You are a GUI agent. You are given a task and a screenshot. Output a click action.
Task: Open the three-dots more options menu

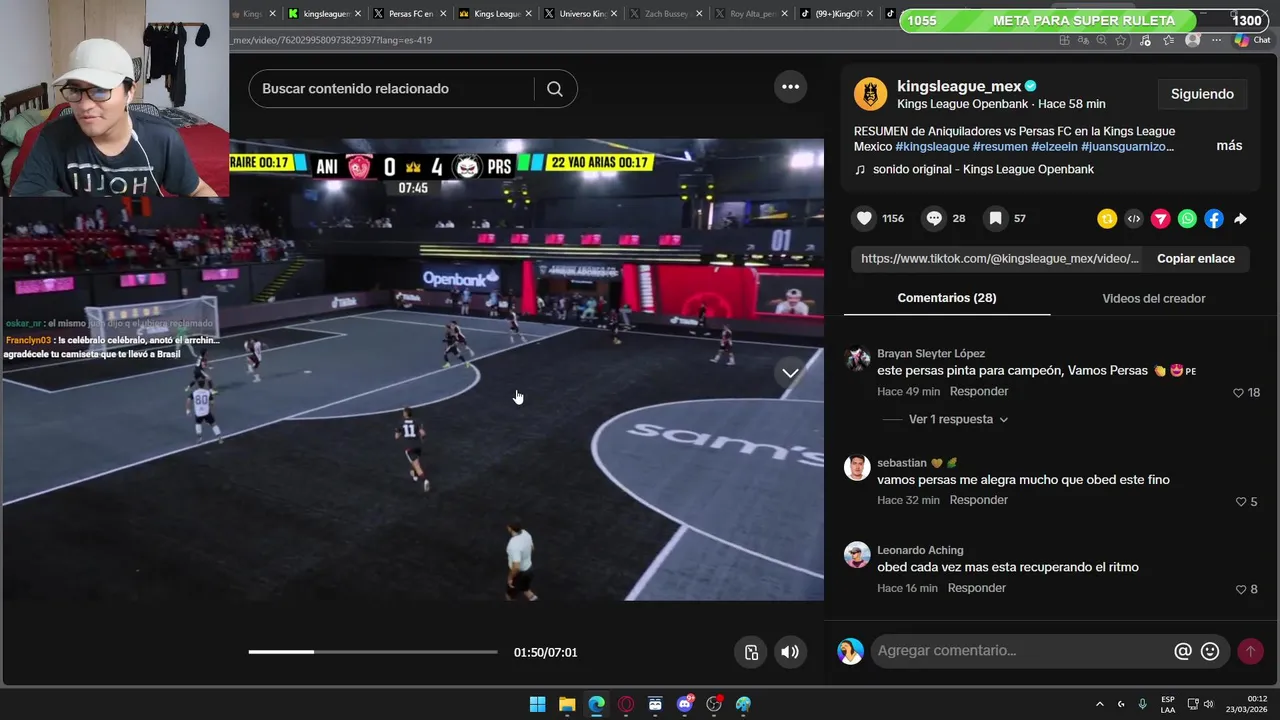790,87
